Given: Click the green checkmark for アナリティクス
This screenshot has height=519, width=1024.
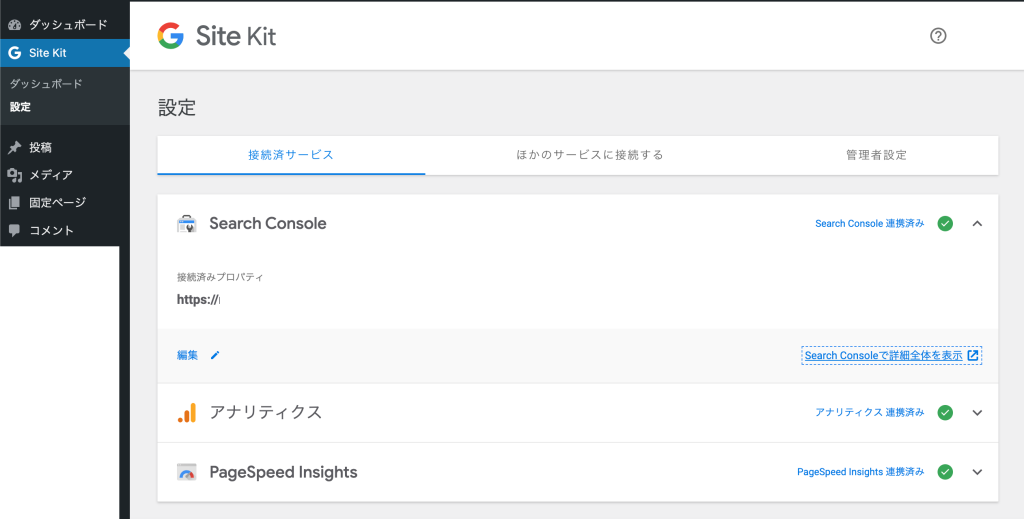Looking at the screenshot, I should 945,413.
